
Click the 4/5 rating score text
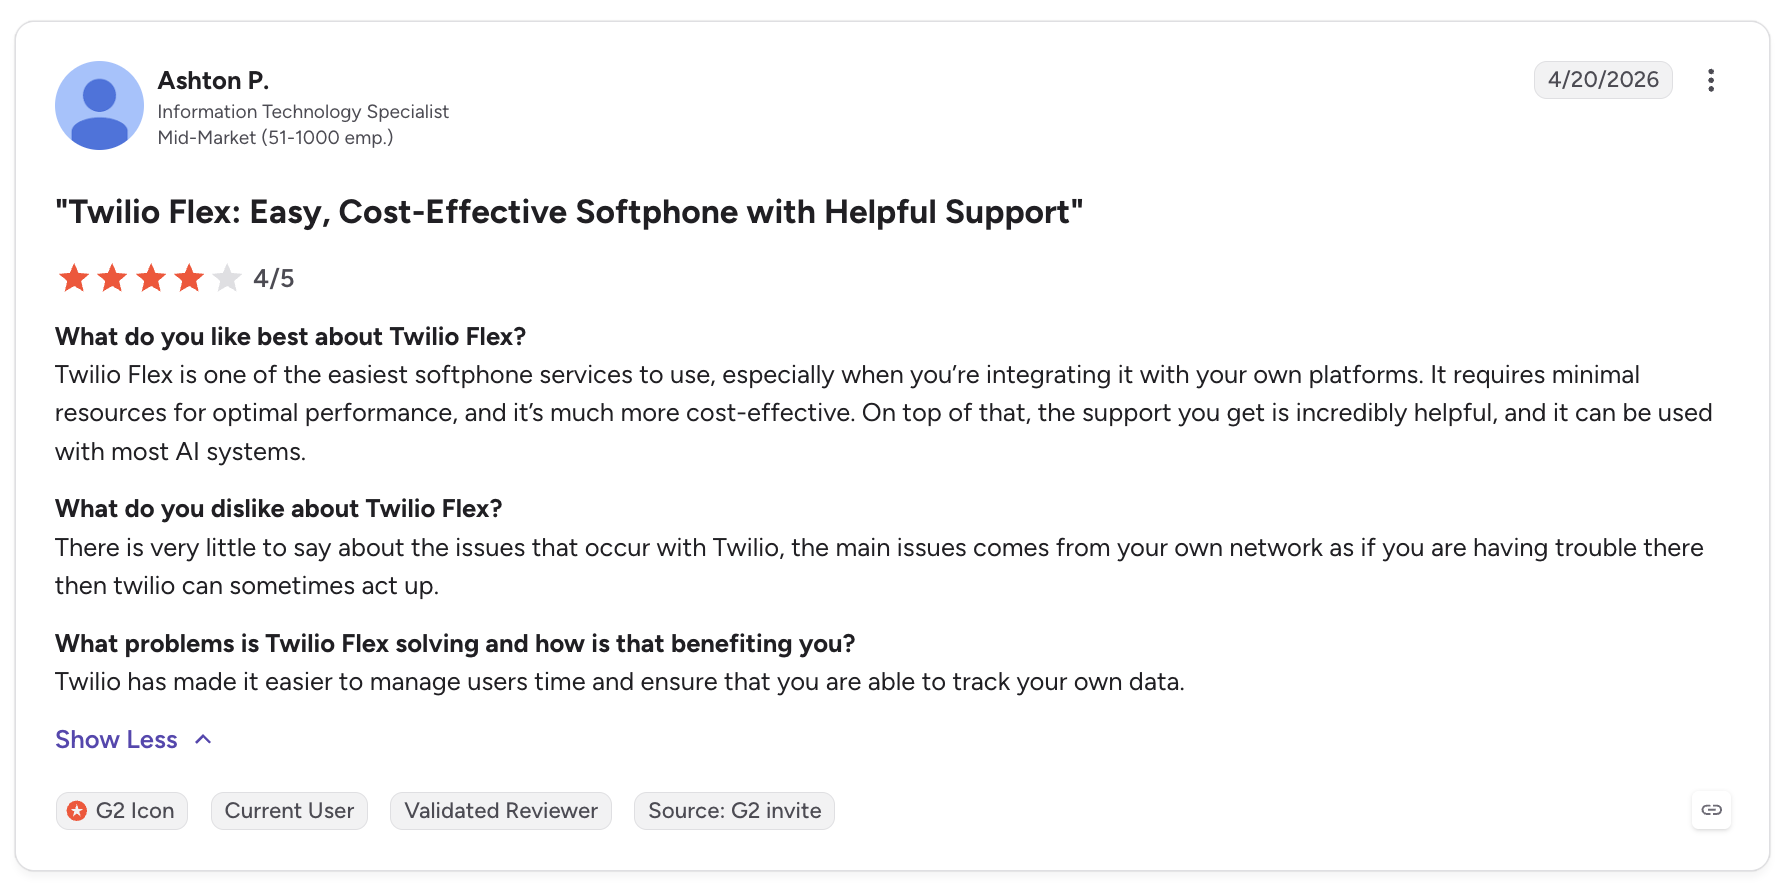pos(273,278)
